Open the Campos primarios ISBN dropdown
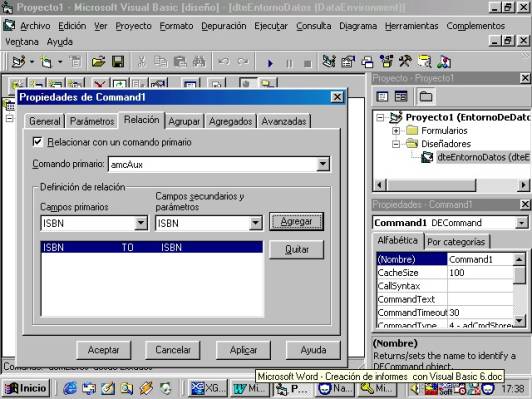532x399 pixels. (x=140, y=223)
